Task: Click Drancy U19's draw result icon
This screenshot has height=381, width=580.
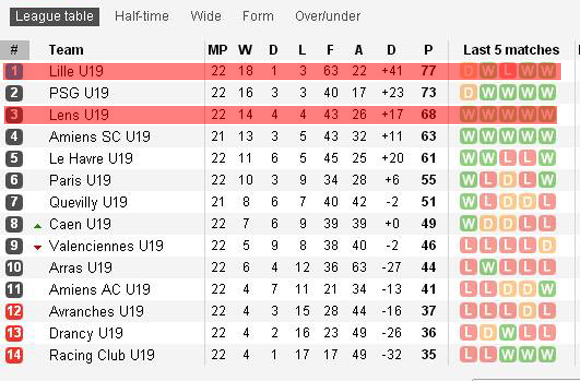Action: (x=488, y=333)
